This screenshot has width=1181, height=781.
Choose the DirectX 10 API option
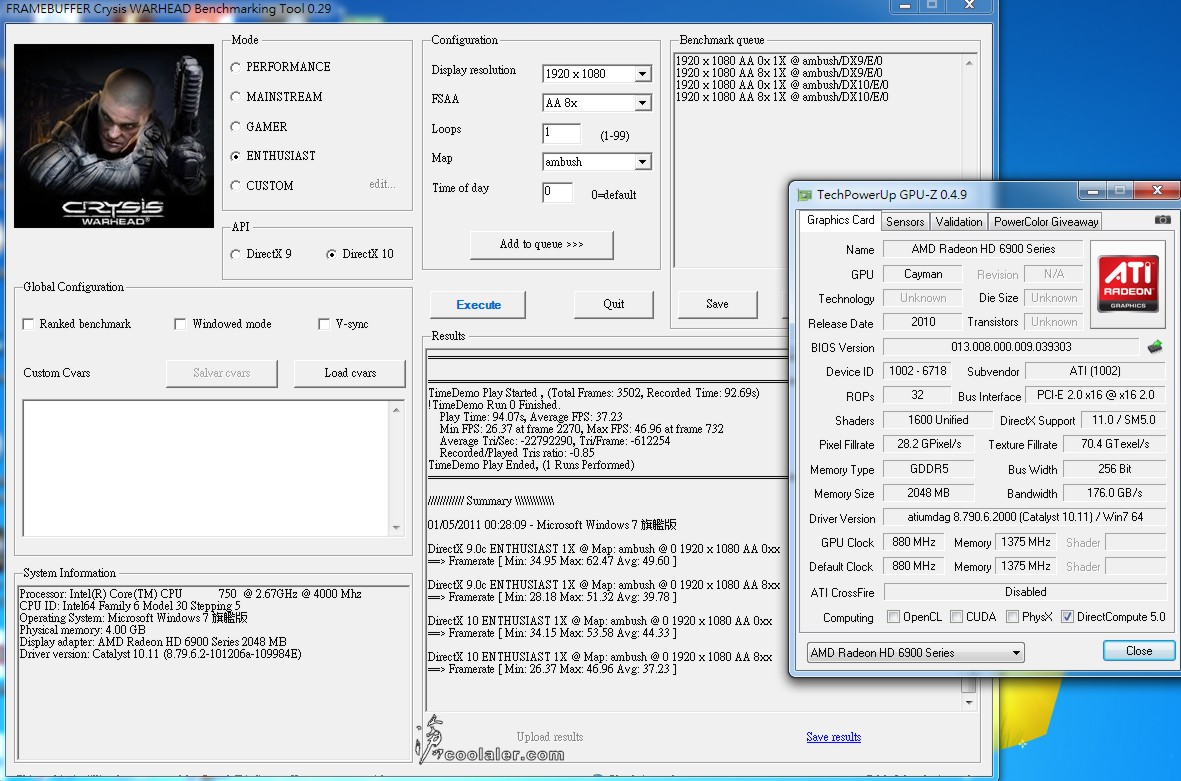(331, 255)
